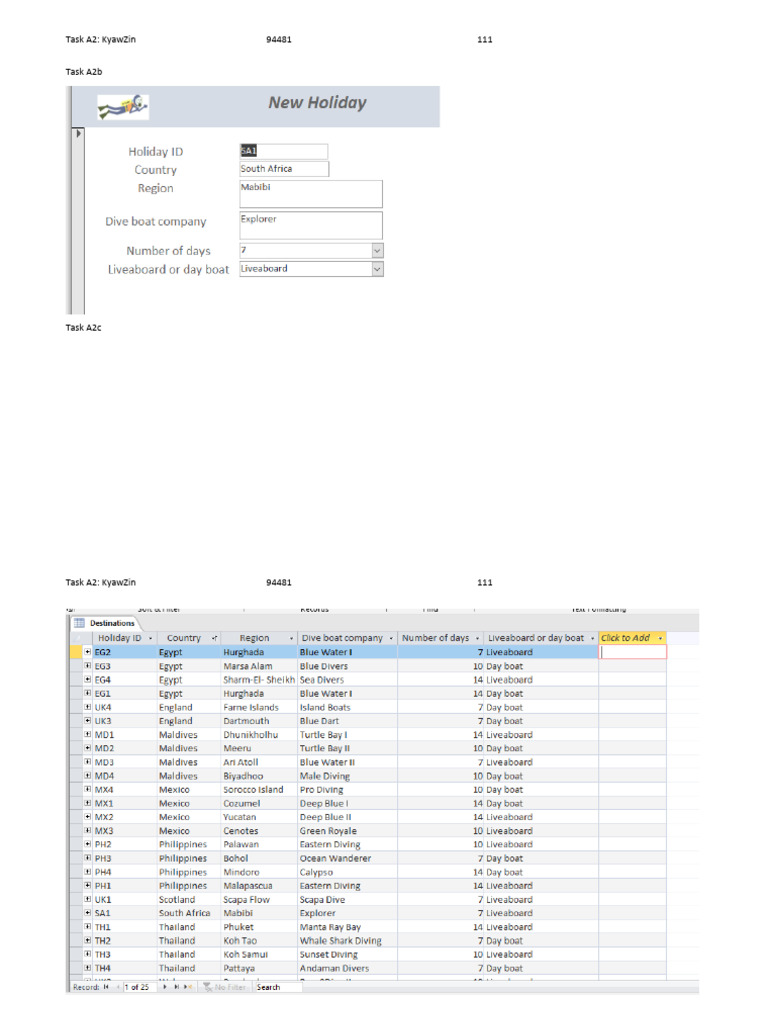
Task: Click the Region field containing Mabibi
Action: point(311,193)
